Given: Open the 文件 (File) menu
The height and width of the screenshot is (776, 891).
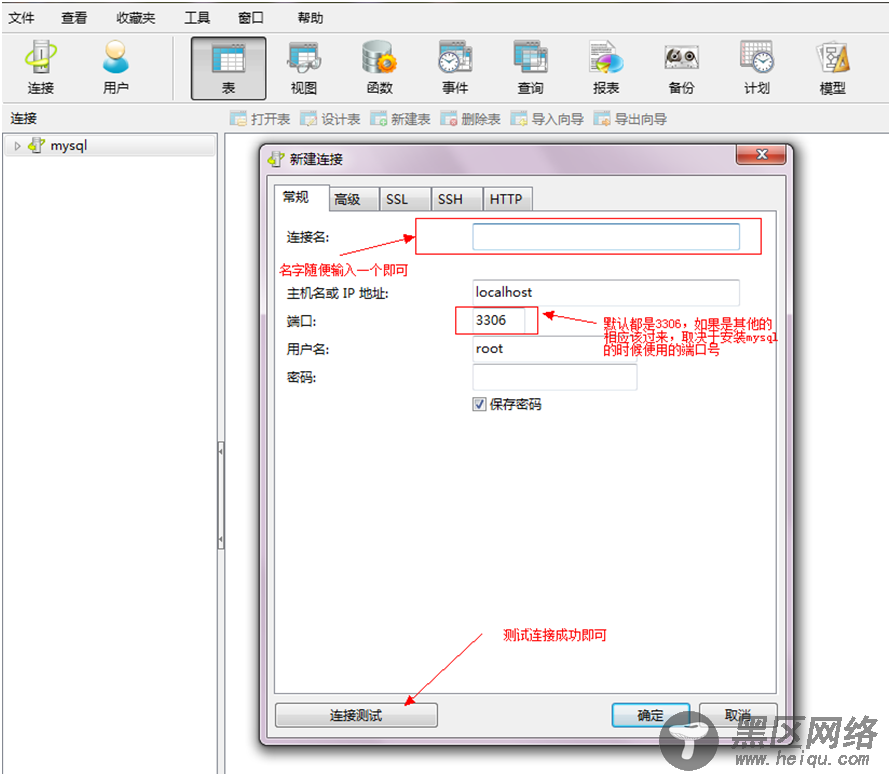Looking at the screenshot, I should (22, 18).
